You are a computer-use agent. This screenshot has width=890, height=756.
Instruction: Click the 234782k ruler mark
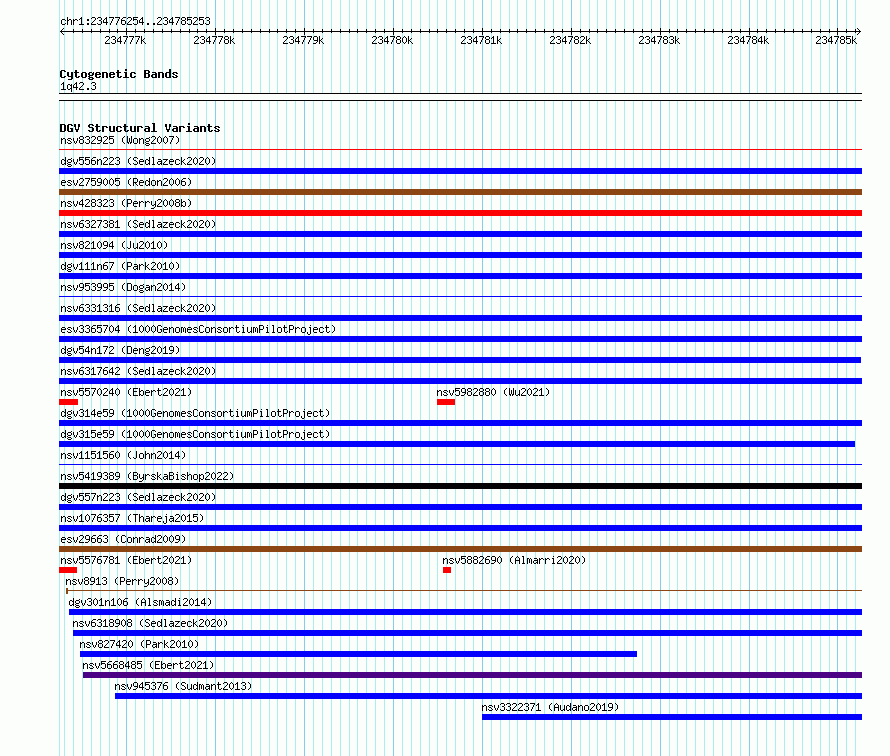pos(570,40)
